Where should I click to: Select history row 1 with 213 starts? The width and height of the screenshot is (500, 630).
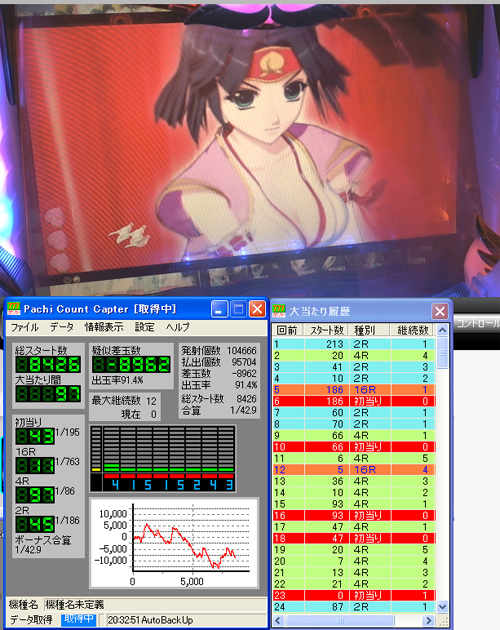pyautogui.click(x=354, y=344)
